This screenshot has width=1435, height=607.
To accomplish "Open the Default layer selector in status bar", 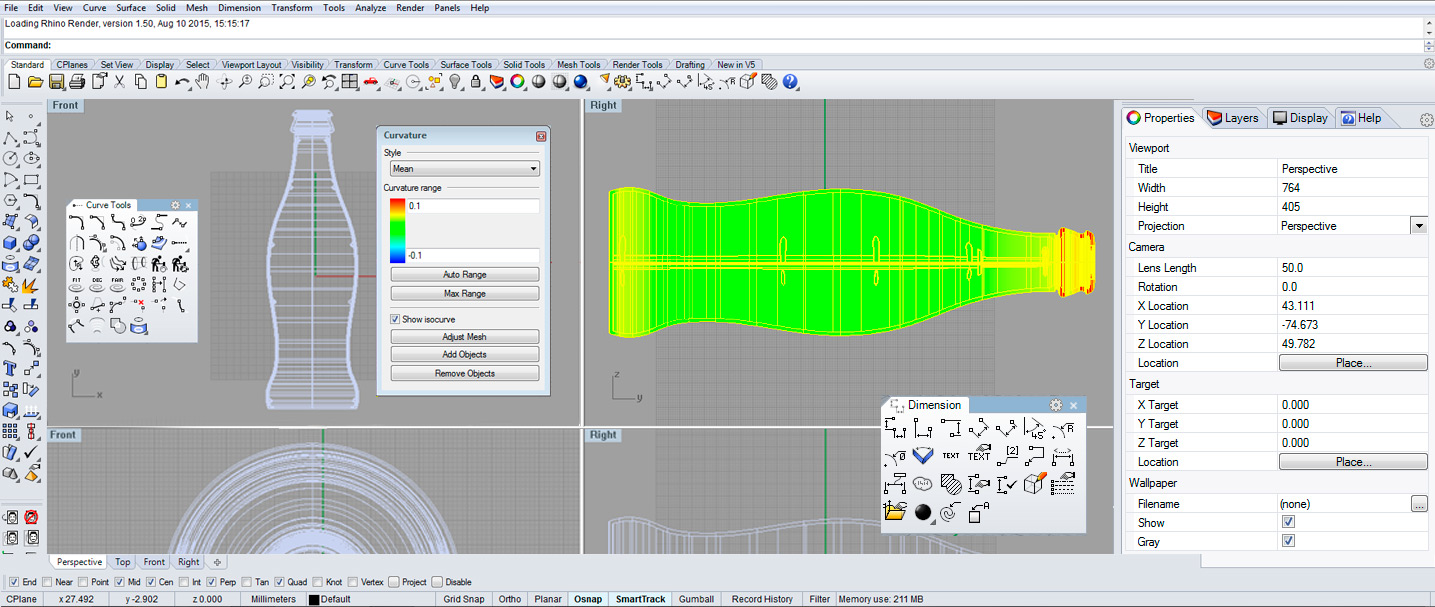I will pyautogui.click(x=335, y=599).
